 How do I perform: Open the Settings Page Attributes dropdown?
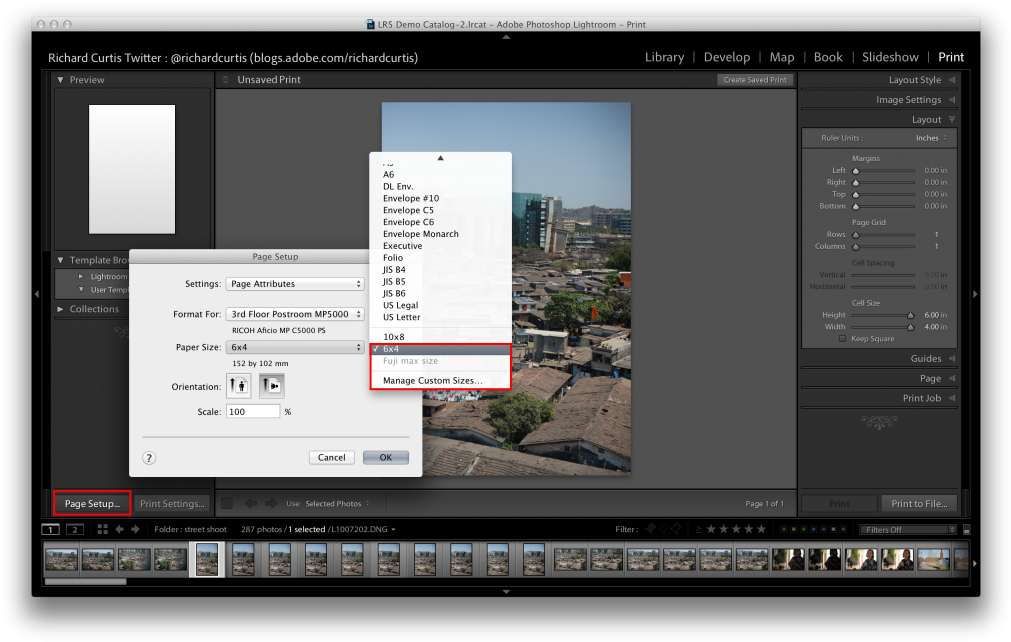point(294,284)
